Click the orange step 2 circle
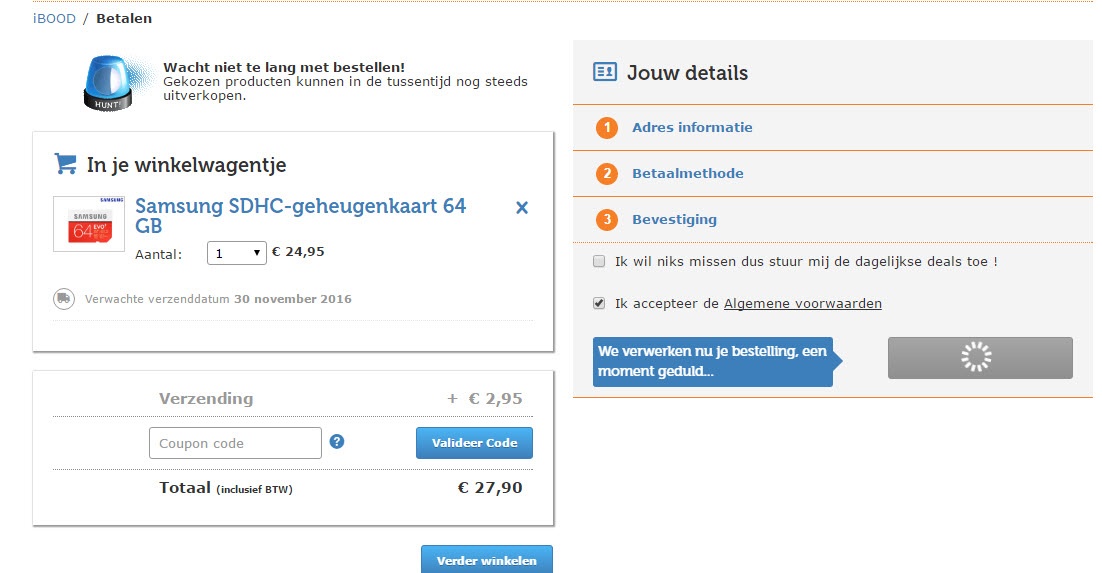Screen dimensions: 1102x573 [606, 174]
